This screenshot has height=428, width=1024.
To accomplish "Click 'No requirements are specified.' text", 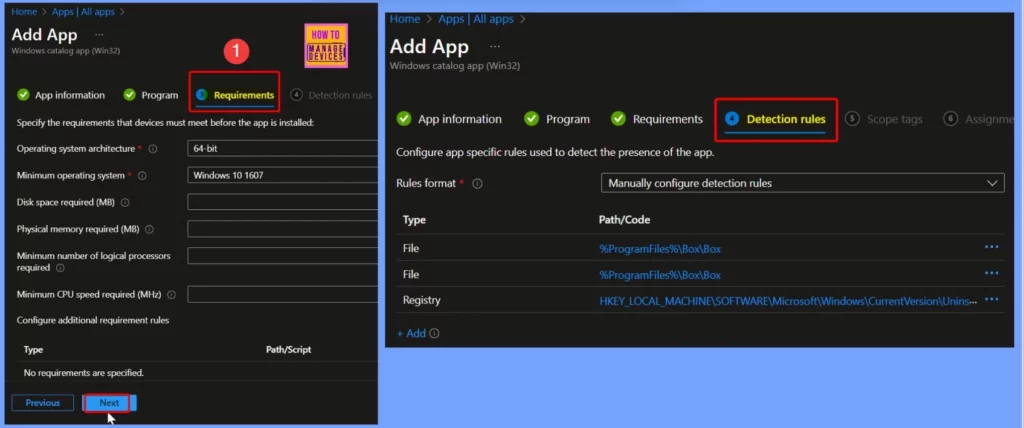I will tap(84, 372).
